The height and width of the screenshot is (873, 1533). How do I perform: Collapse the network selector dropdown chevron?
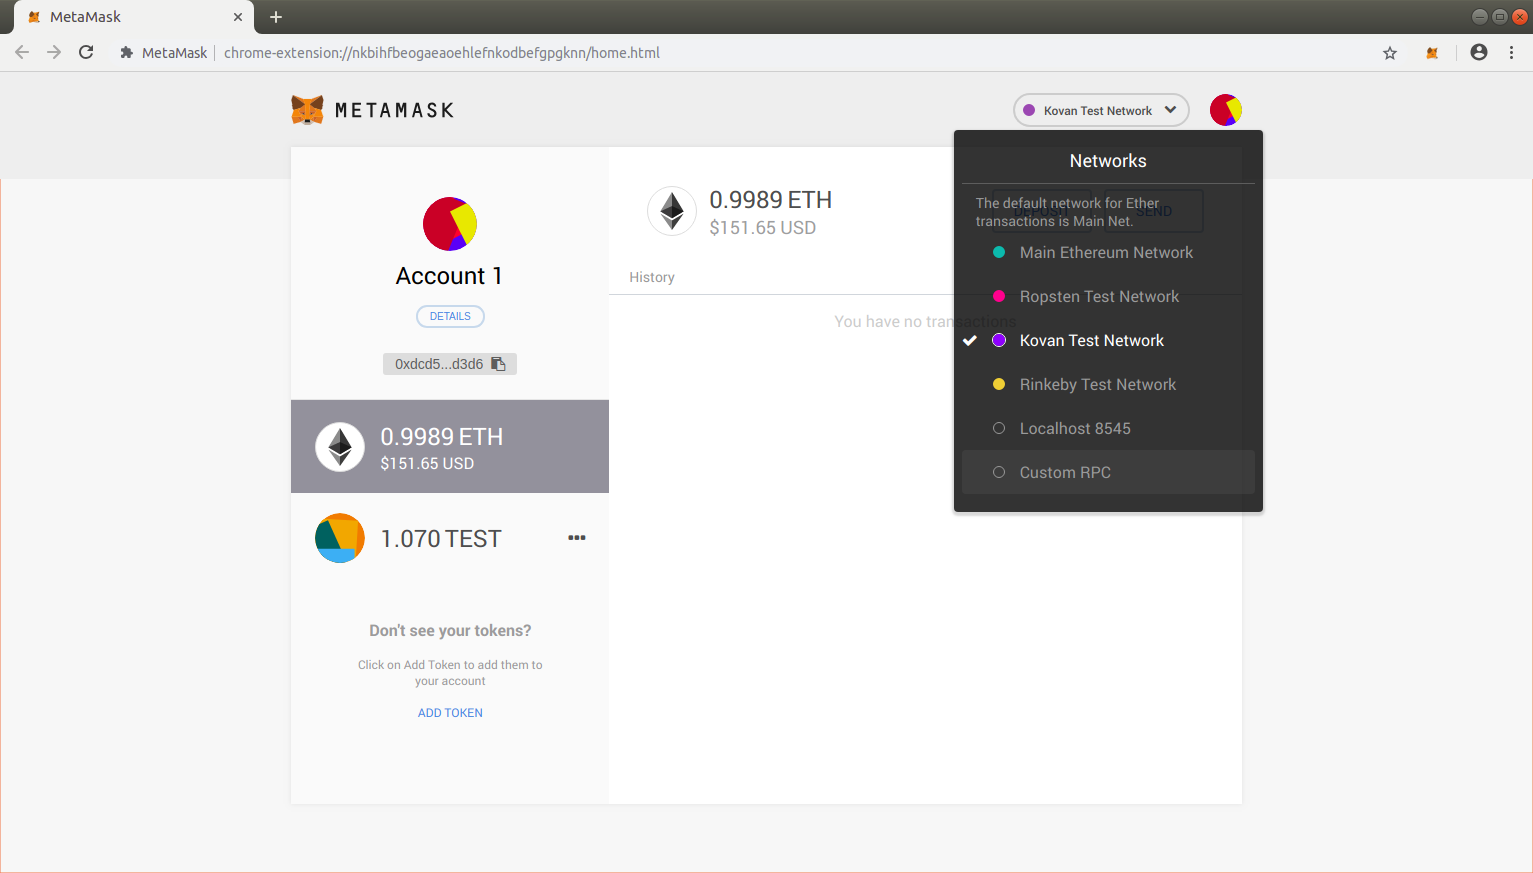pyautogui.click(x=1171, y=110)
